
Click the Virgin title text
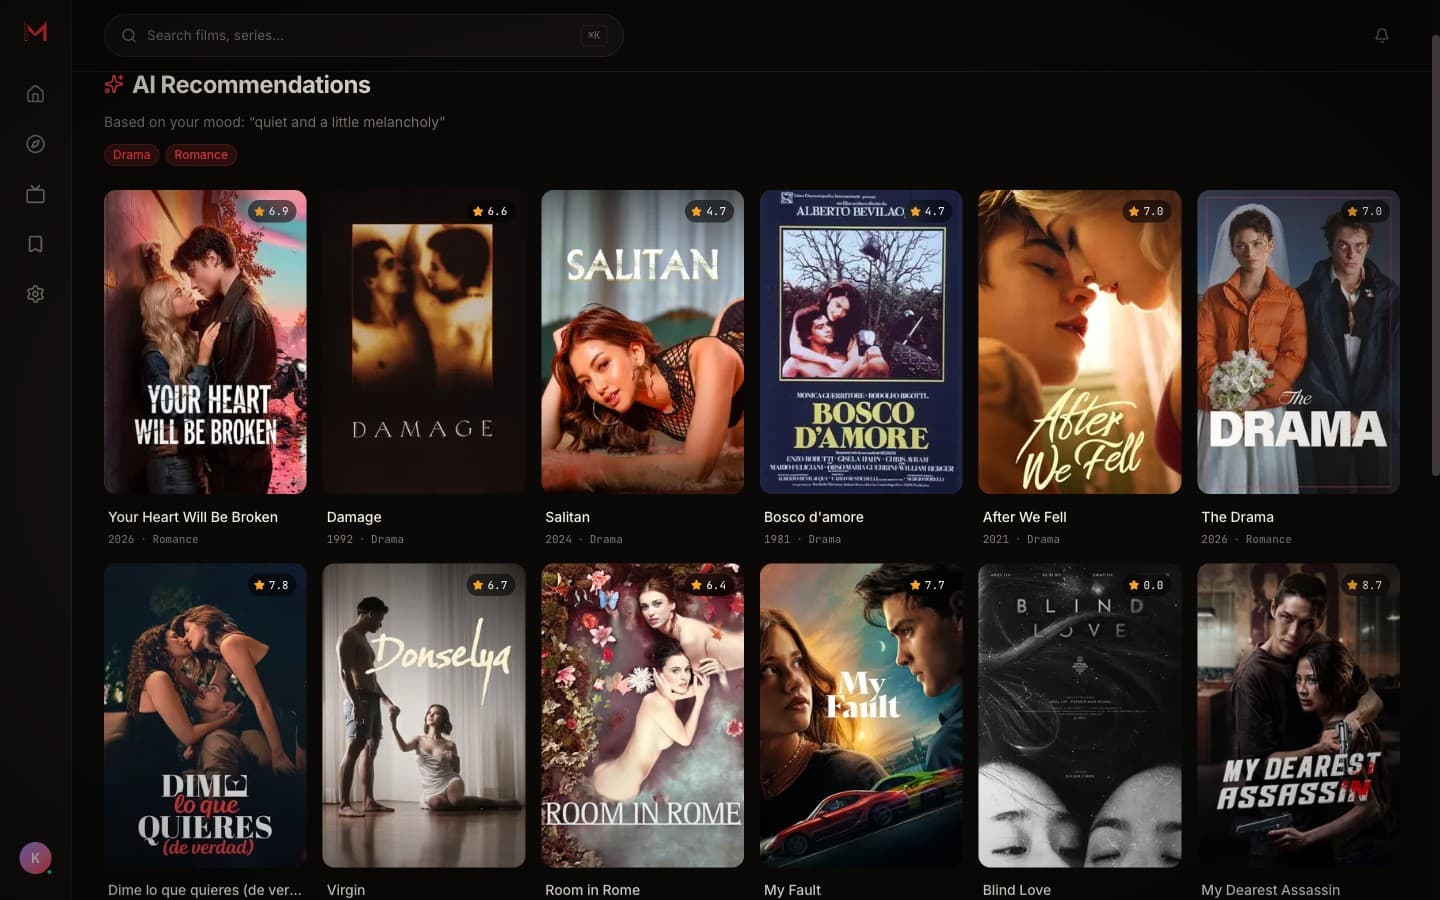click(346, 890)
